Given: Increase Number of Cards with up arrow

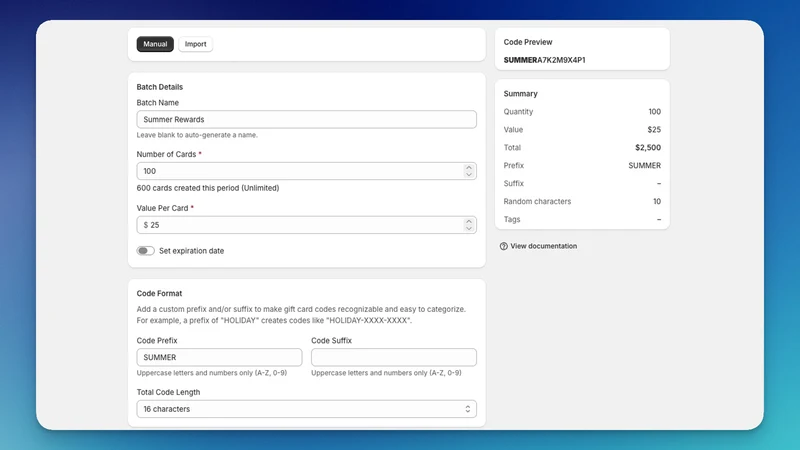Looking at the screenshot, I should [468, 167].
